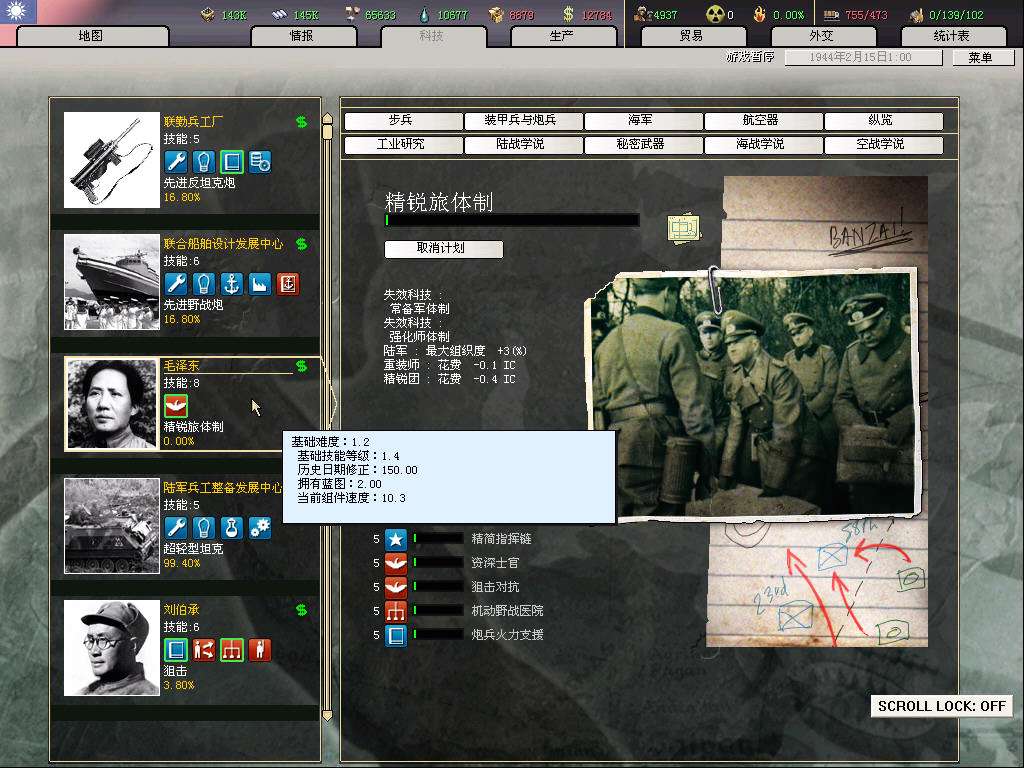Viewport: 1024px width, 768px height.
Task: Click the hierarchy icon for 机动野战医院
Action: pyautogui.click(x=396, y=611)
